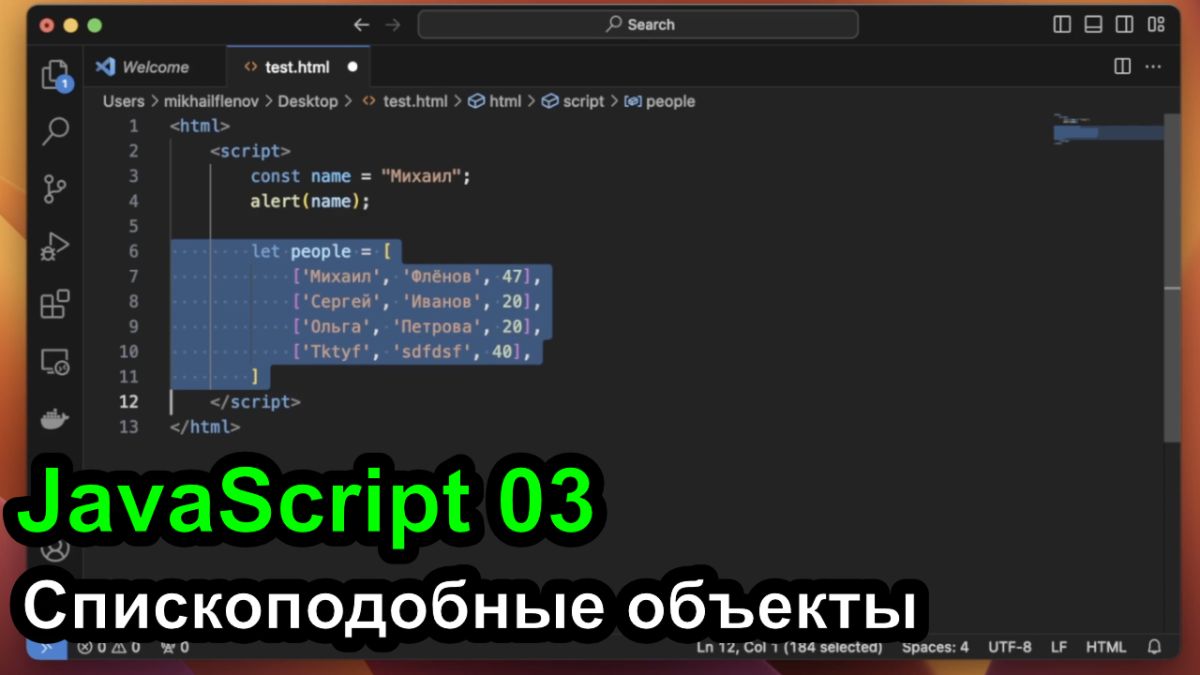Switch to the Welcome tab
Image resolution: width=1200 pixels, height=675 pixels.
pos(154,68)
